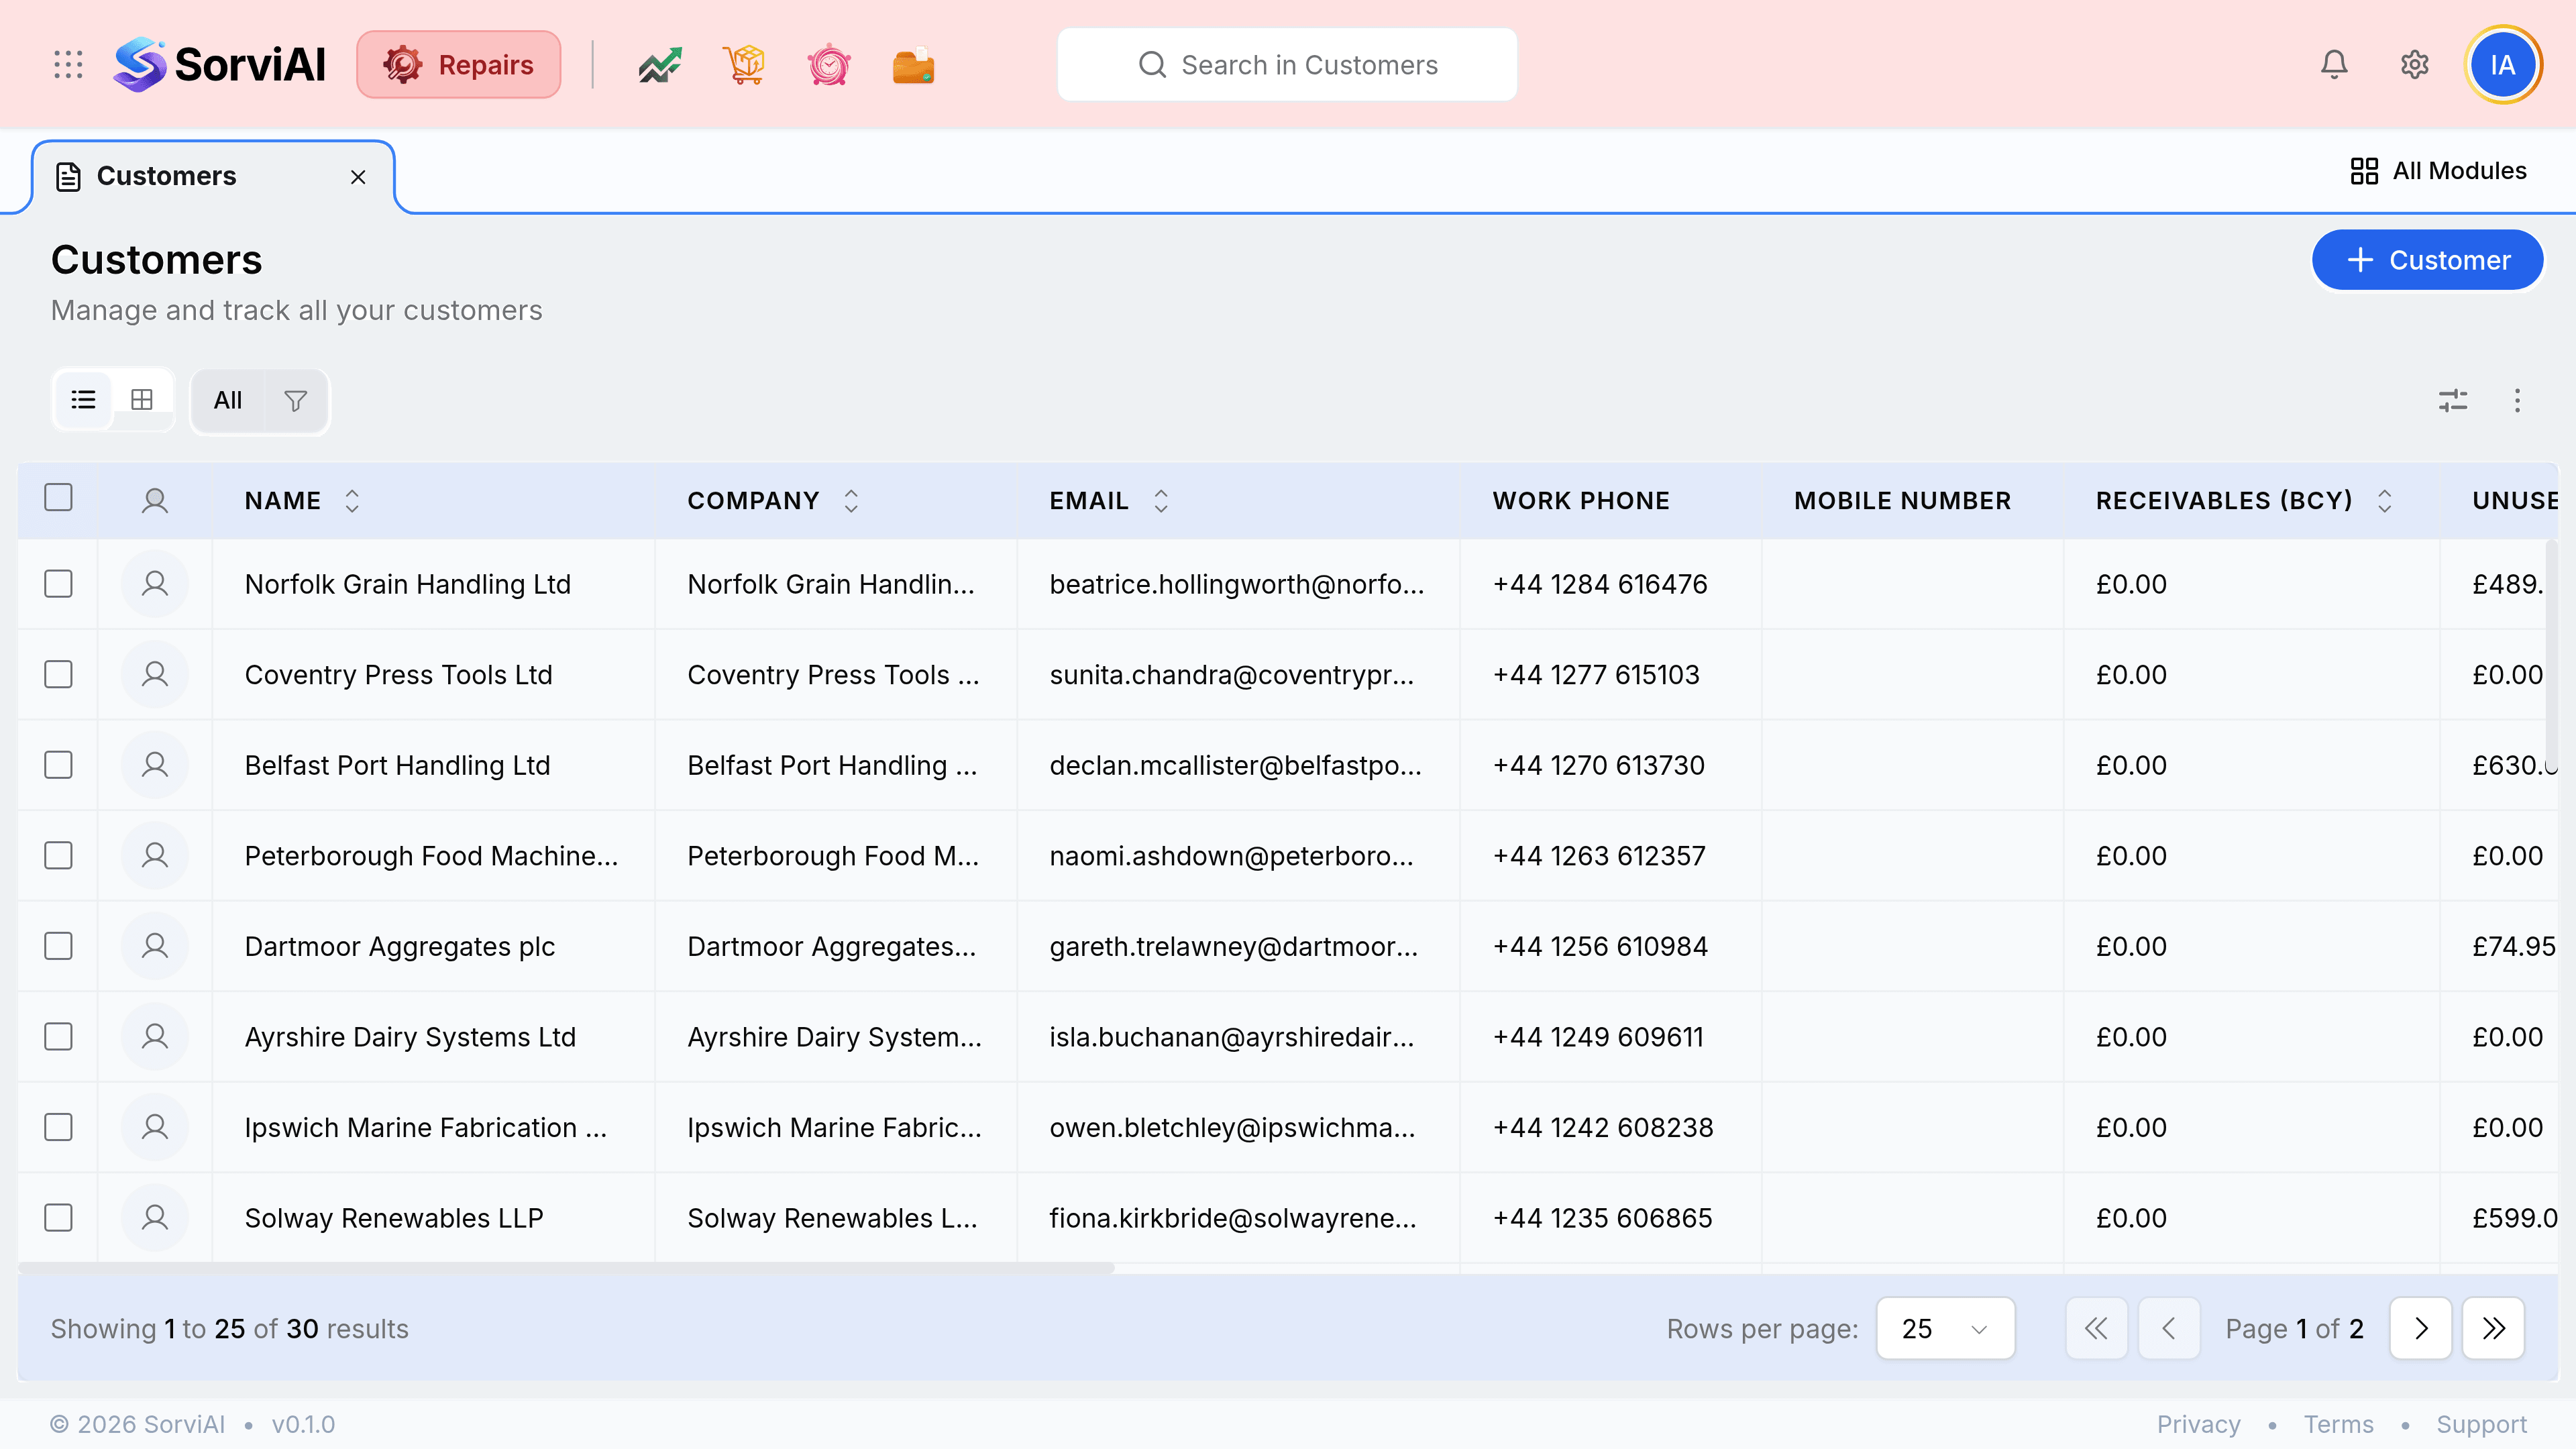This screenshot has width=2576, height=1449.
Task: Open Support link in footer
Action: point(2481,1424)
